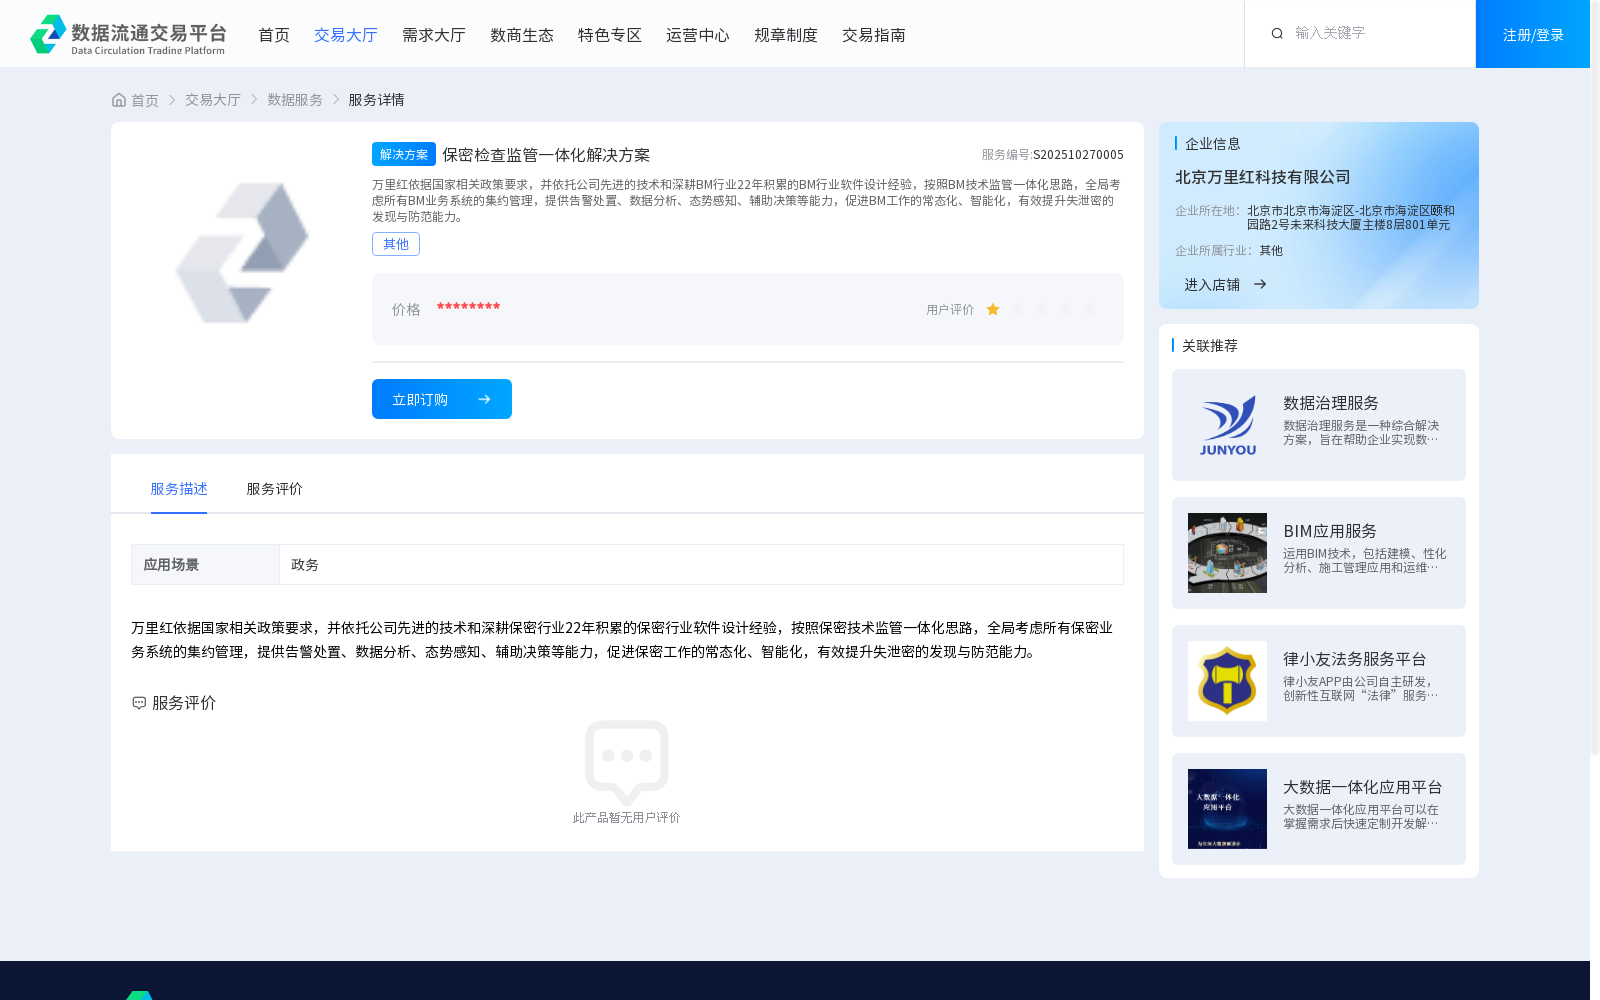Switch to the 服务描述 tab
Image resolution: width=1600 pixels, height=1000 pixels.
pyautogui.click(x=179, y=489)
